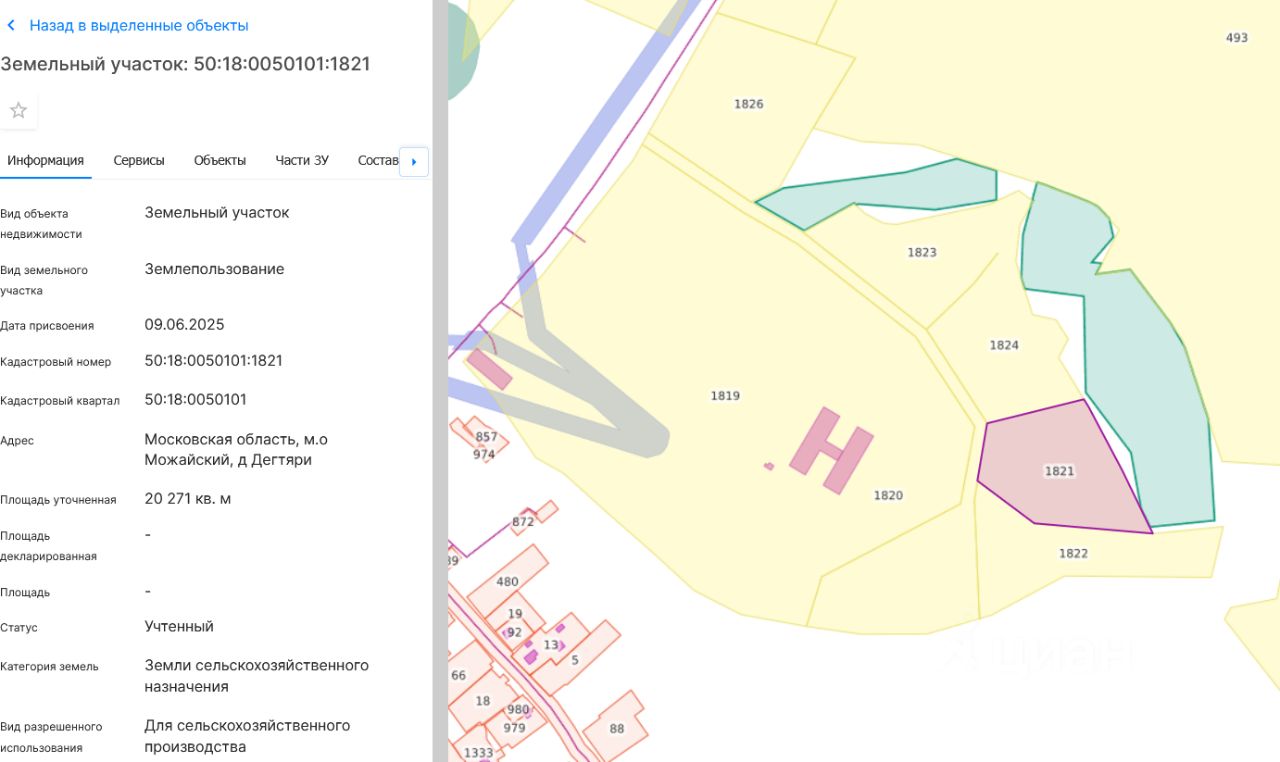Select parcel 493 in the map corner
The height and width of the screenshot is (762, 1280).
click(x=1236, y=38)
